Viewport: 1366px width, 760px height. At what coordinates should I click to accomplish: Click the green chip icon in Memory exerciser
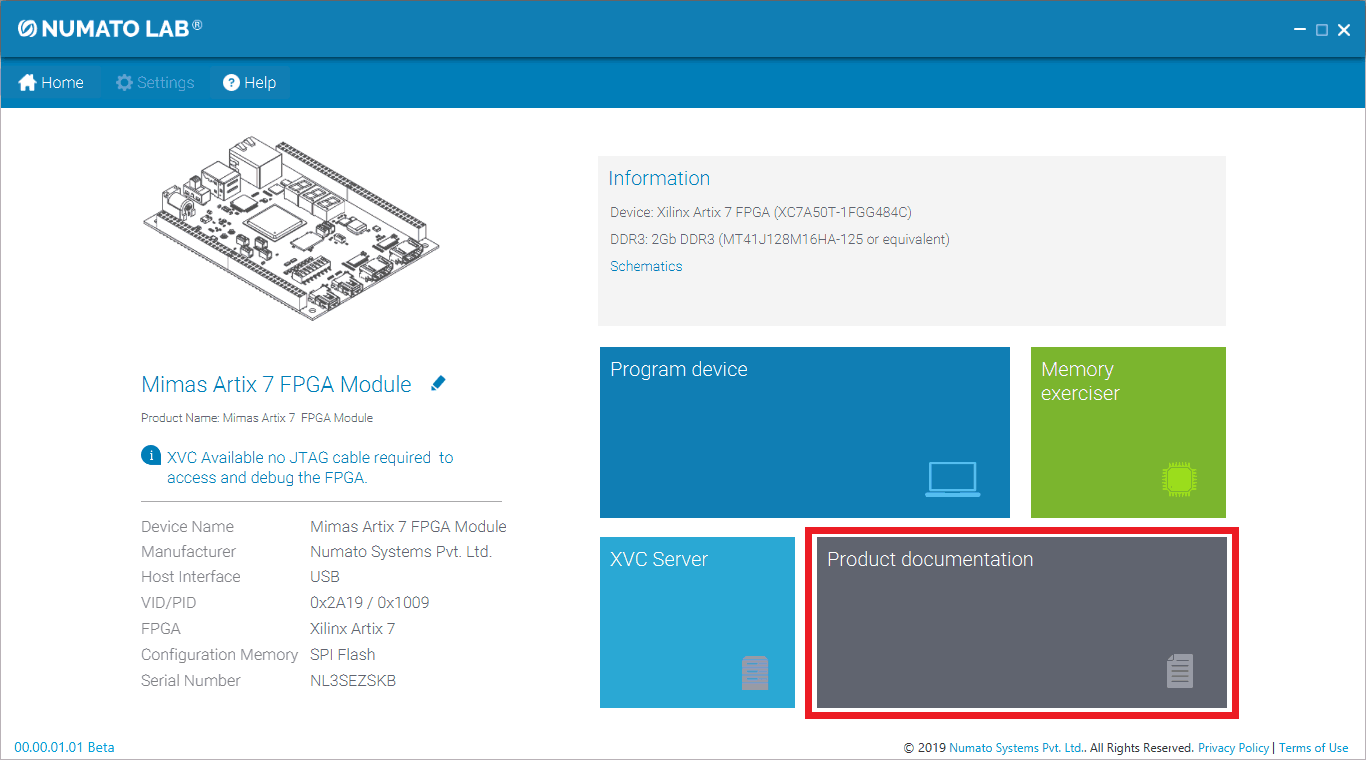(1179, 479)
